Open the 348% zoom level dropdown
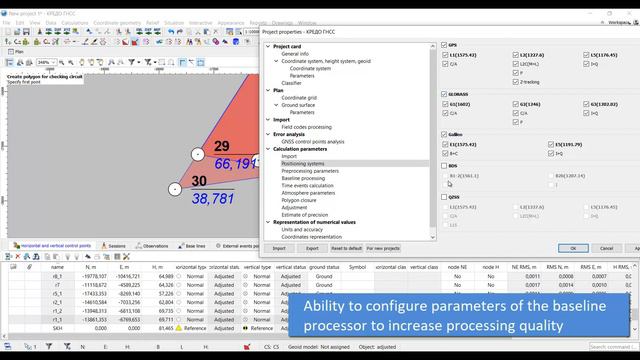 tap(53, 62)
